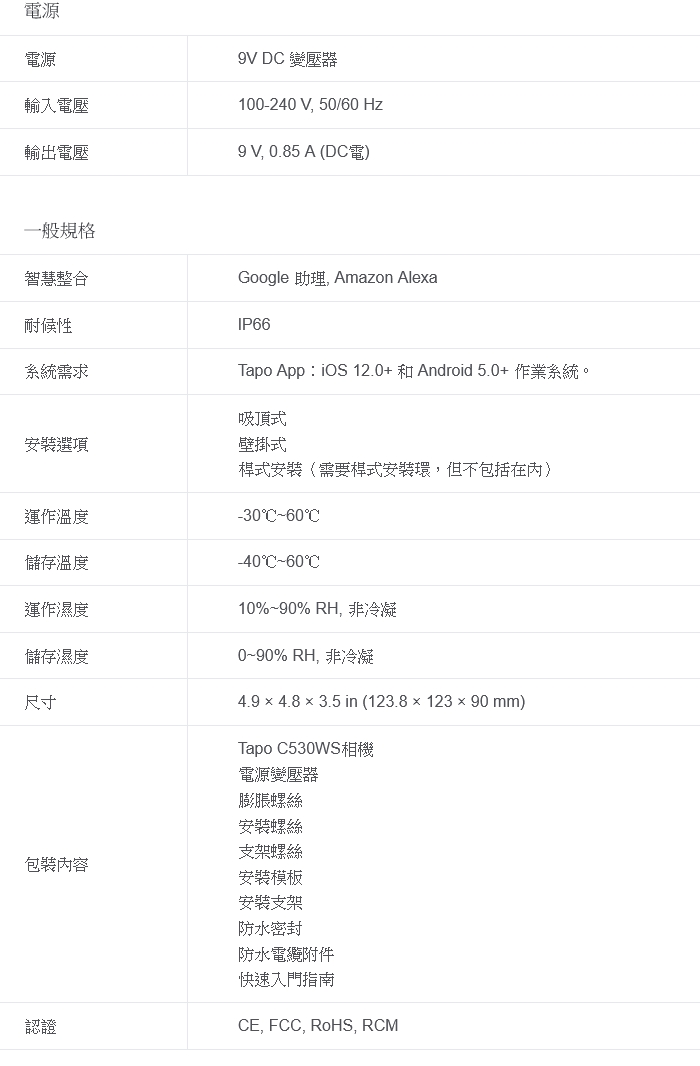
Task: Click Tapo C530WS相機 in package contents
Action: (306, 749)
